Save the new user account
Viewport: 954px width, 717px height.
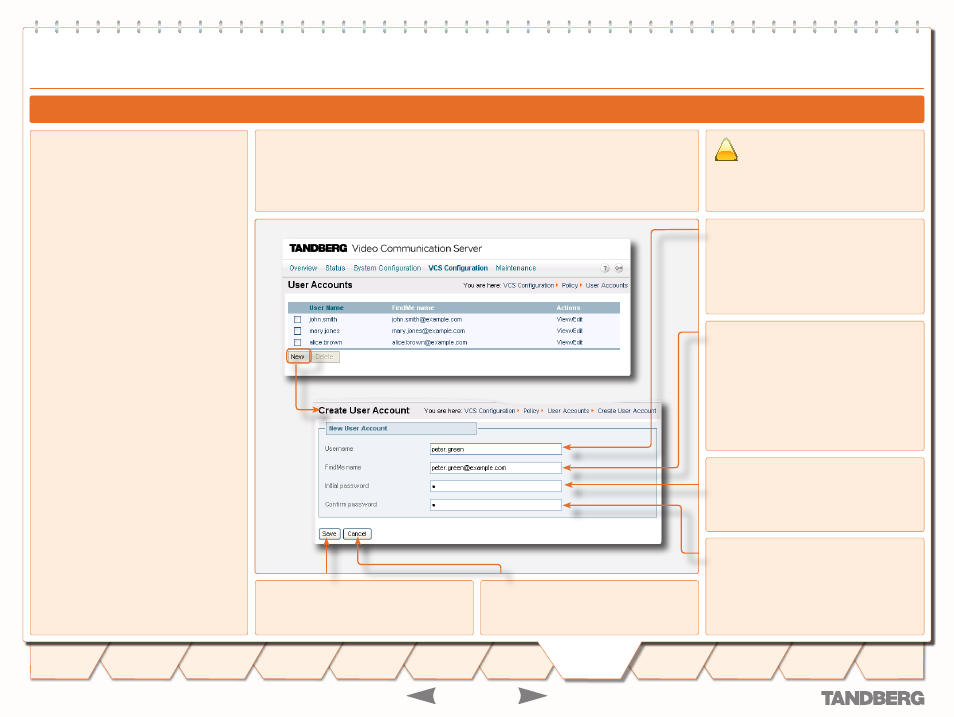[329, 534]
